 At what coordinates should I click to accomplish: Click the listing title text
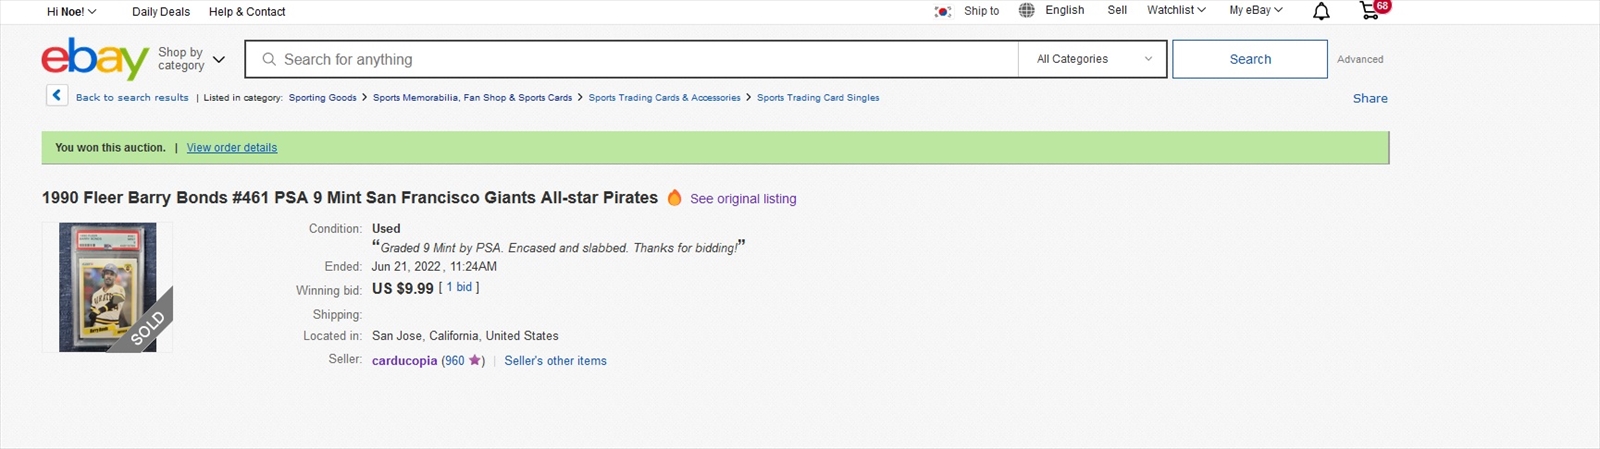tap(350, 198)
